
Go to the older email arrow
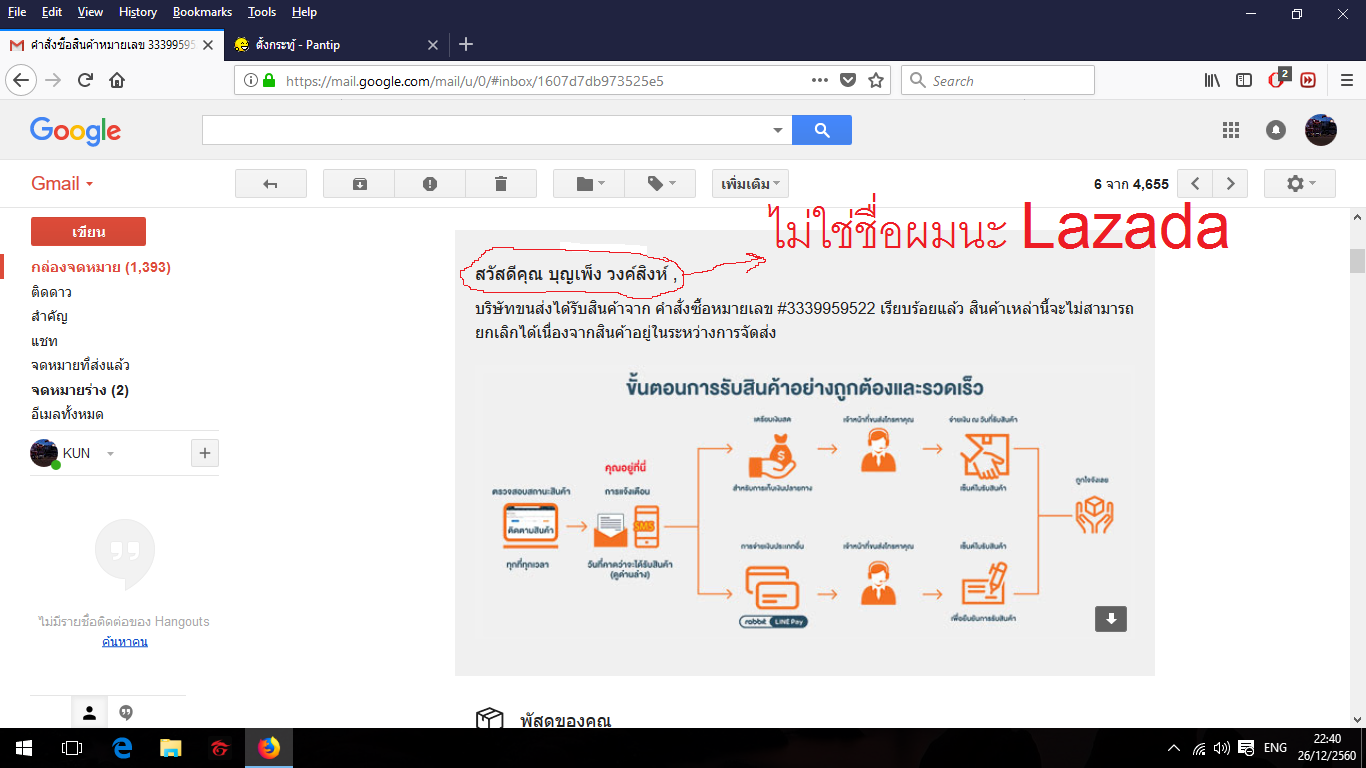(1231, 184)
